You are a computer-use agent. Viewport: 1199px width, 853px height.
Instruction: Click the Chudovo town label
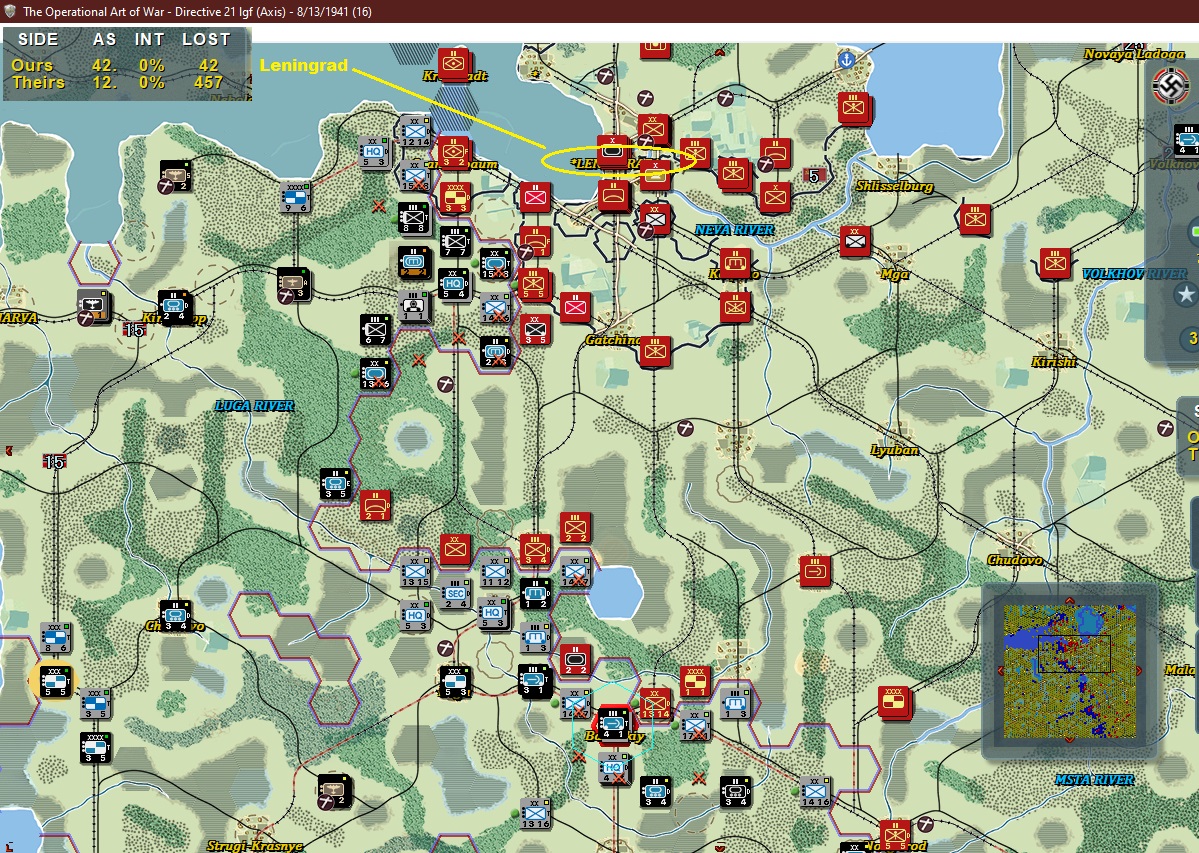[1015, 560]
